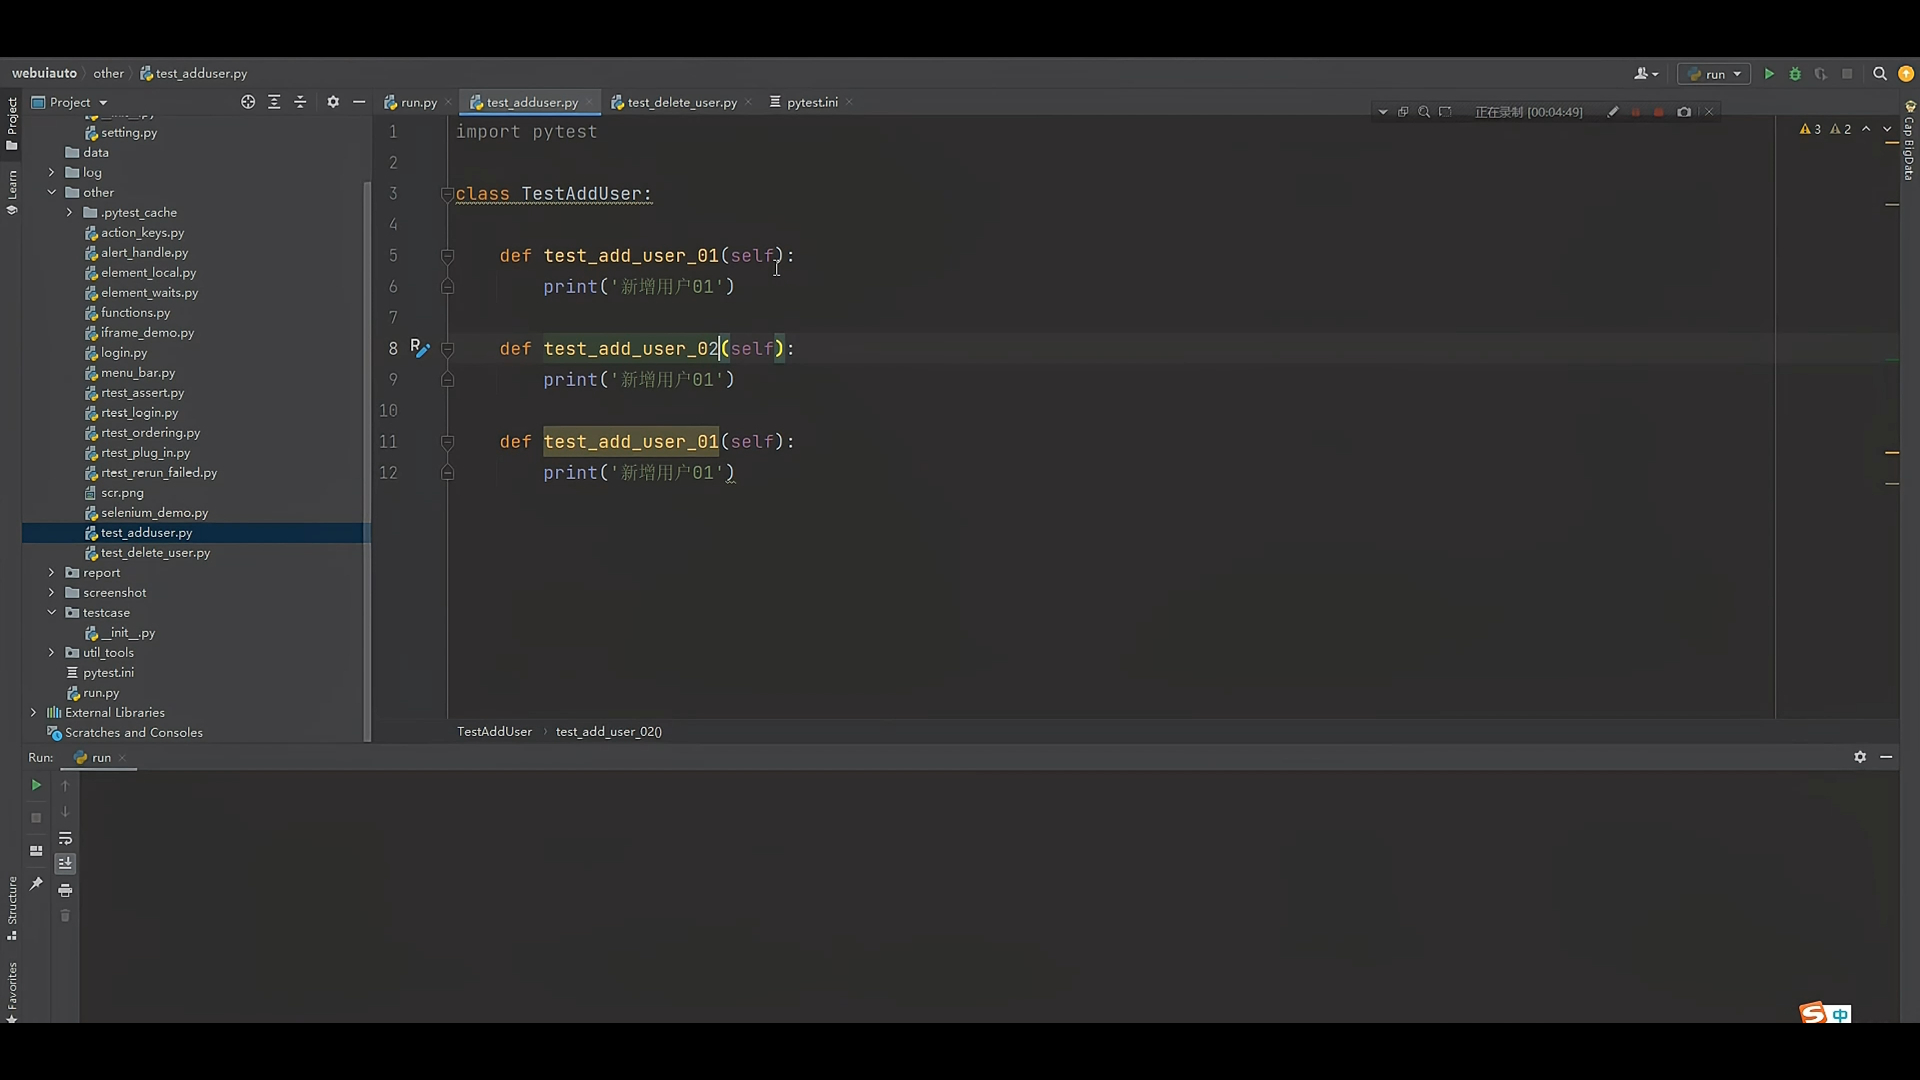The image size is (1920, 1080).
Task: Click Sogou input method tray icon
Action: [1813, 1013]
